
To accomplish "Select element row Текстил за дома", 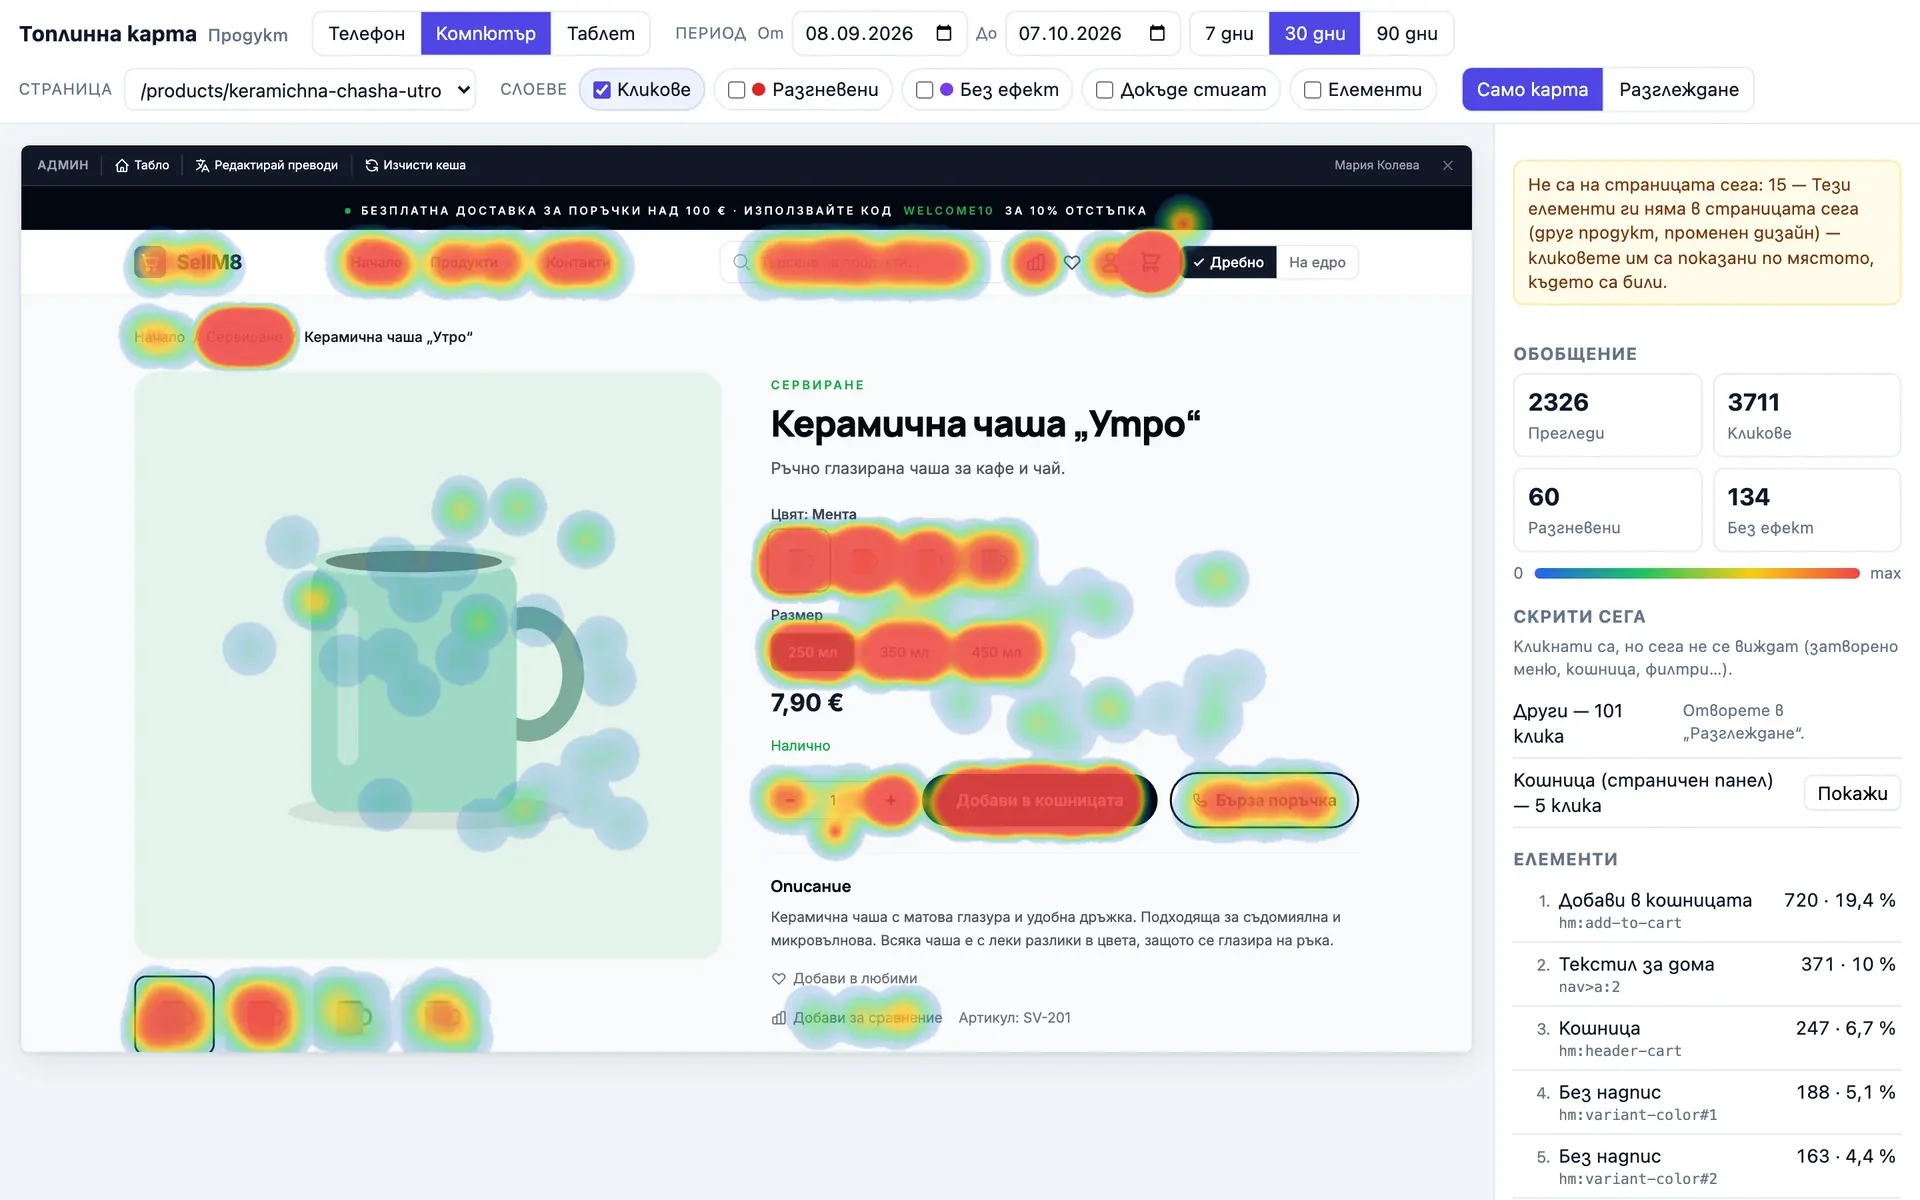I will (x=1707, y=974).
